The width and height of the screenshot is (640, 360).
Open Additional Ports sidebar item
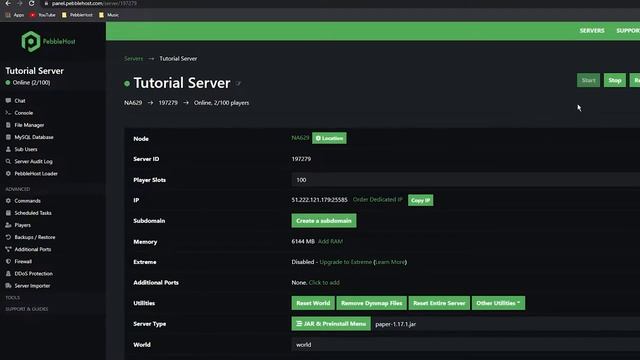click(x=33, y=249)
